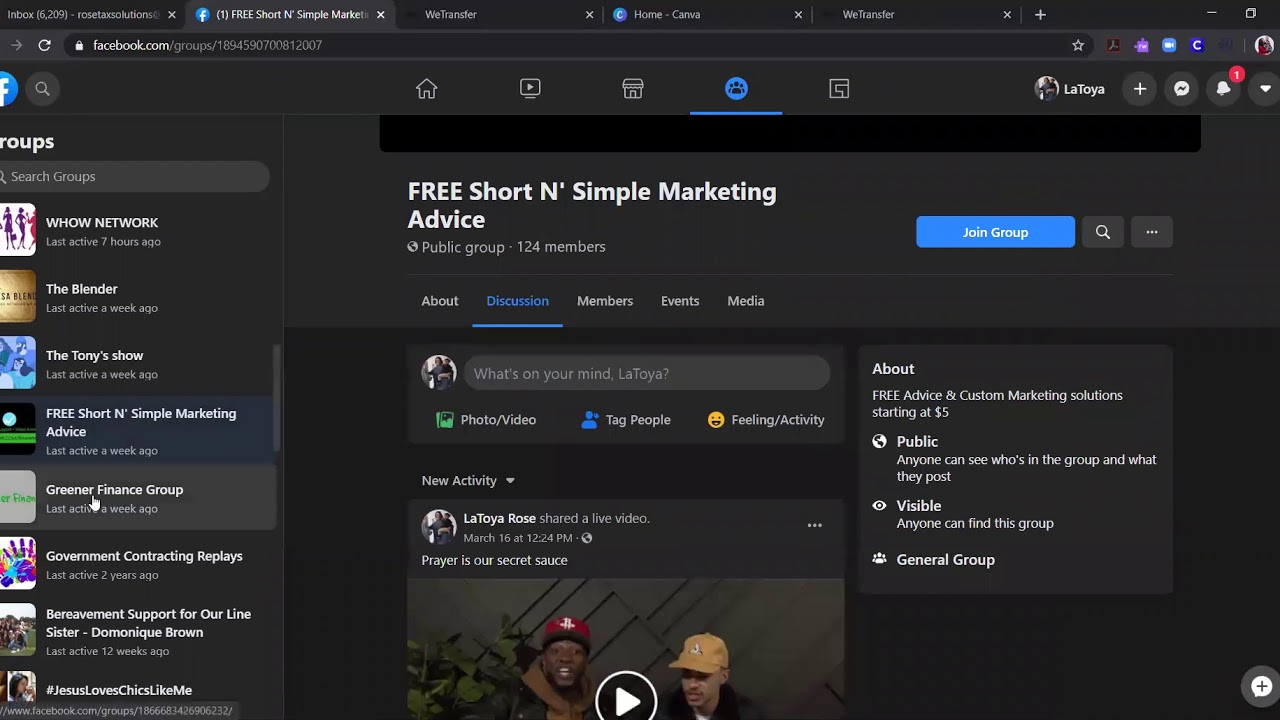Search within this group icon

coord(1103,232)
